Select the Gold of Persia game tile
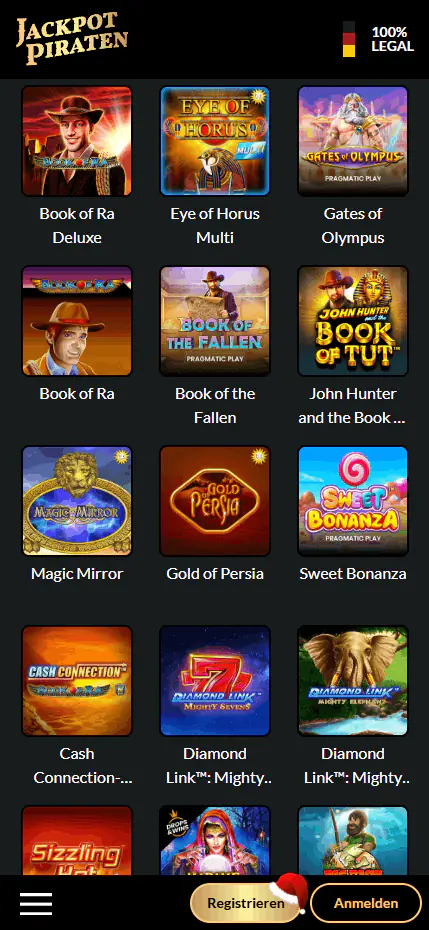 (x=215, y=501)
